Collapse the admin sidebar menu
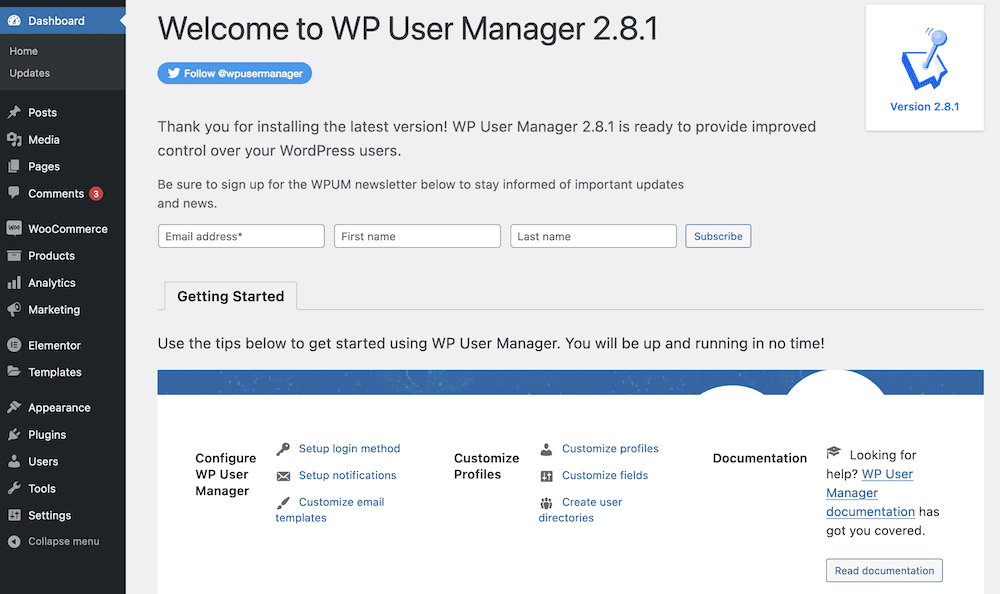The height and width of the screenshot is (594, 1000). (54, 541)
